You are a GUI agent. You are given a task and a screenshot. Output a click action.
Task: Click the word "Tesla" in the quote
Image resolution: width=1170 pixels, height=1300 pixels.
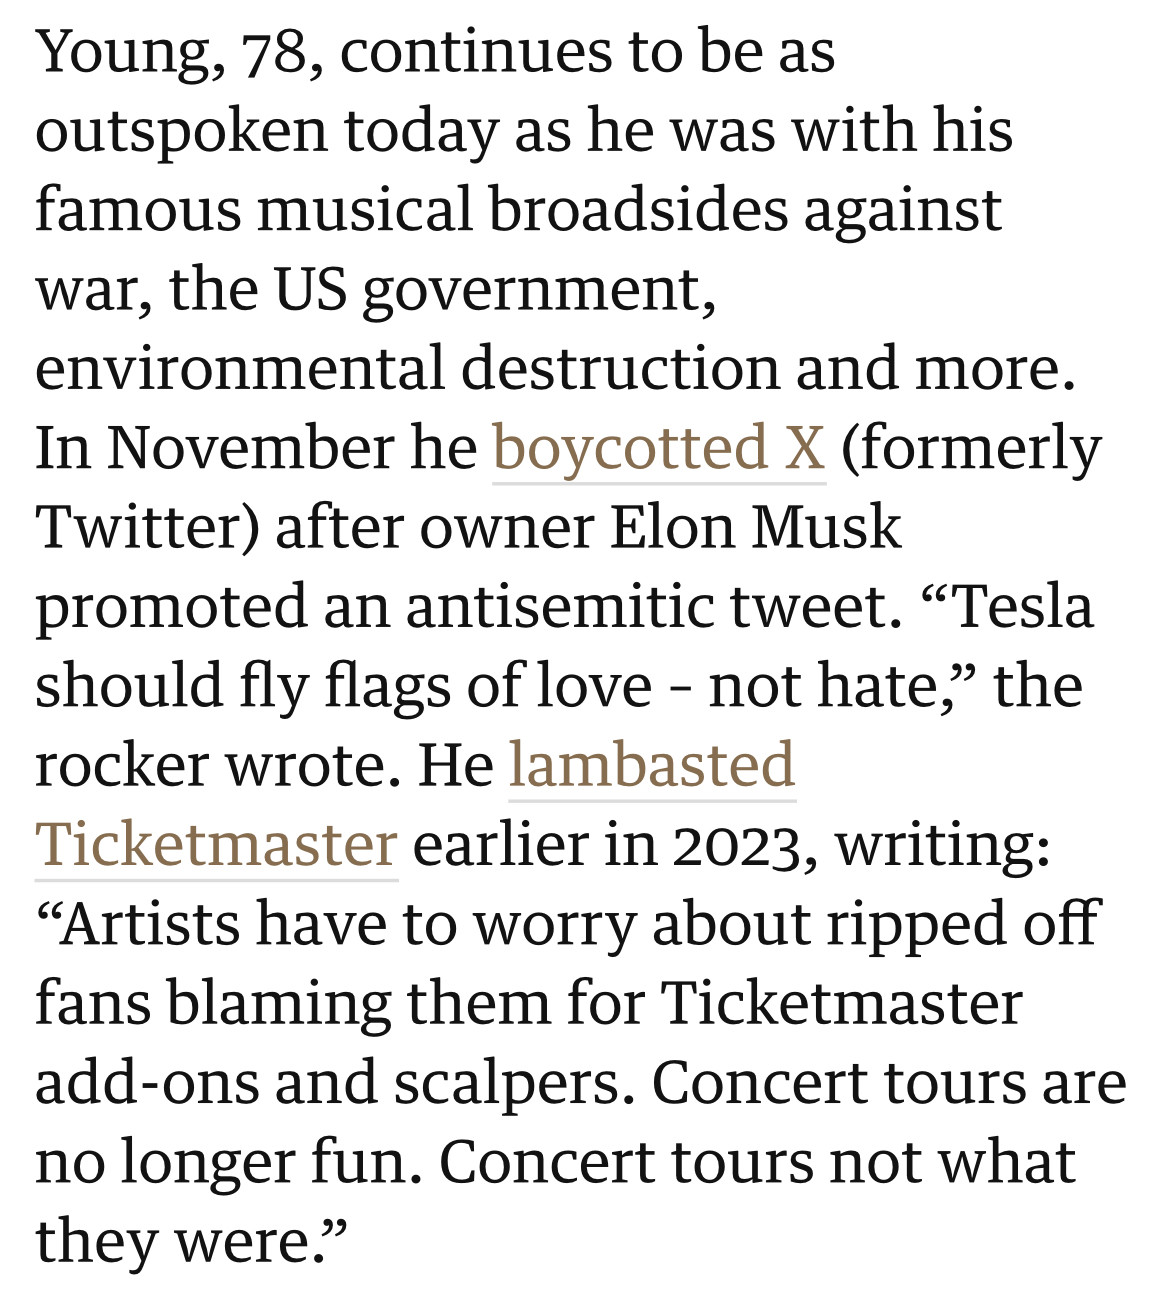click(x=1023, y=607)
